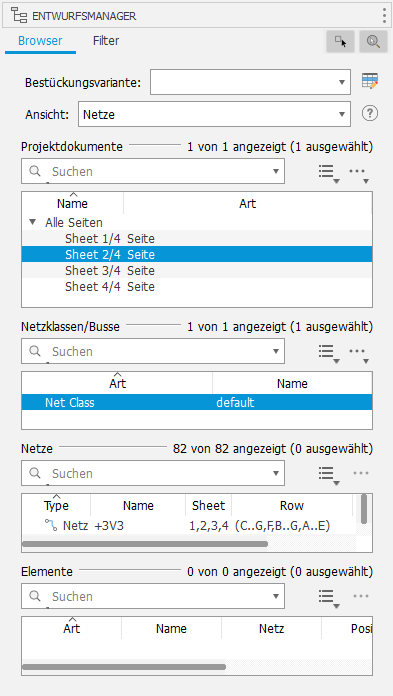Sort Projektdokumente by Art column header

tap(248, 203)
